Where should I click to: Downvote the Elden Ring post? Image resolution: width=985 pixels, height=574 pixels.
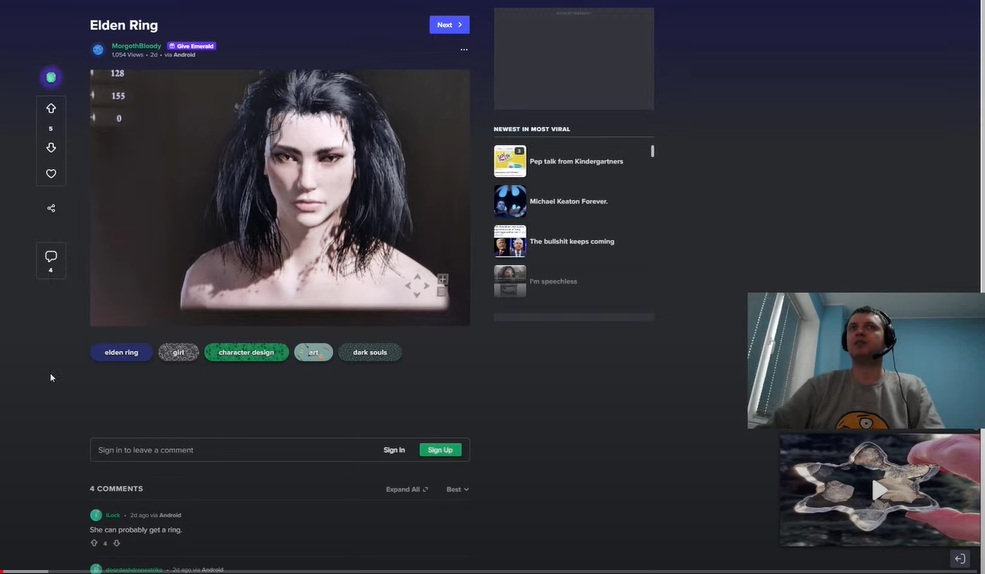coord(51,148)
